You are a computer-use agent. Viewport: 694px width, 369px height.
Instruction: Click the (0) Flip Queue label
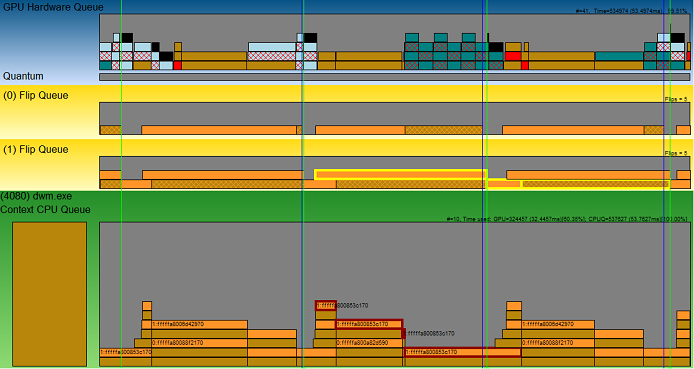pyautogui.click(x=36, y=96)
